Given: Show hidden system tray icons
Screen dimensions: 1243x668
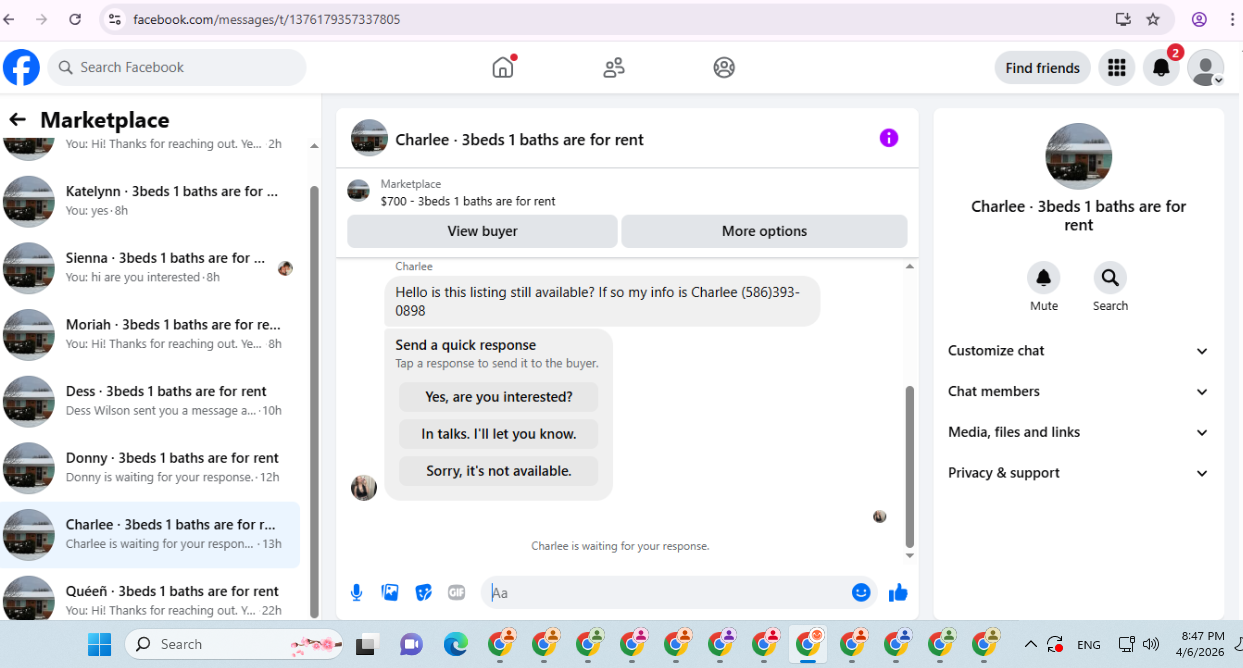Looking at the screenshot, I should click(x=1030, y=645).
